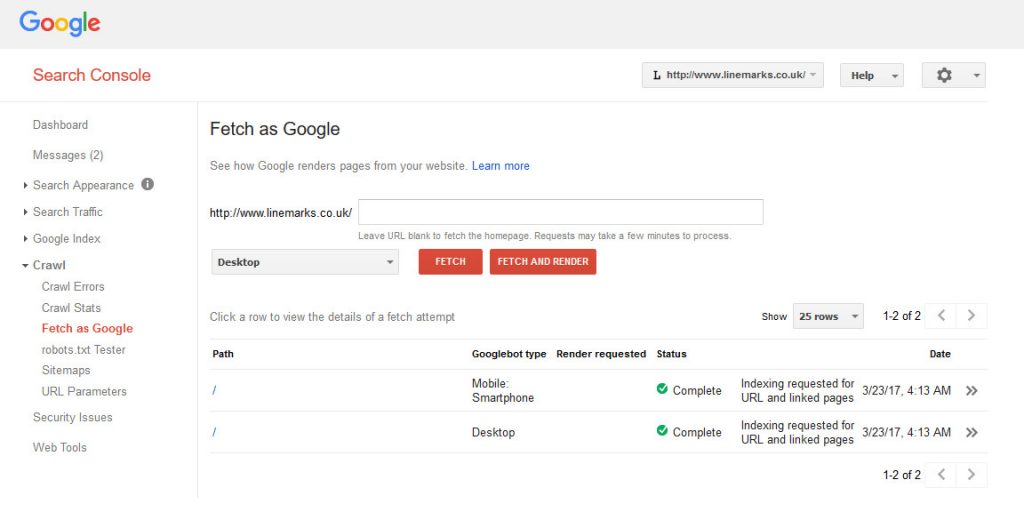Click date 3/23/17, 4:13 AM in Desktop row

coord(906,433)
